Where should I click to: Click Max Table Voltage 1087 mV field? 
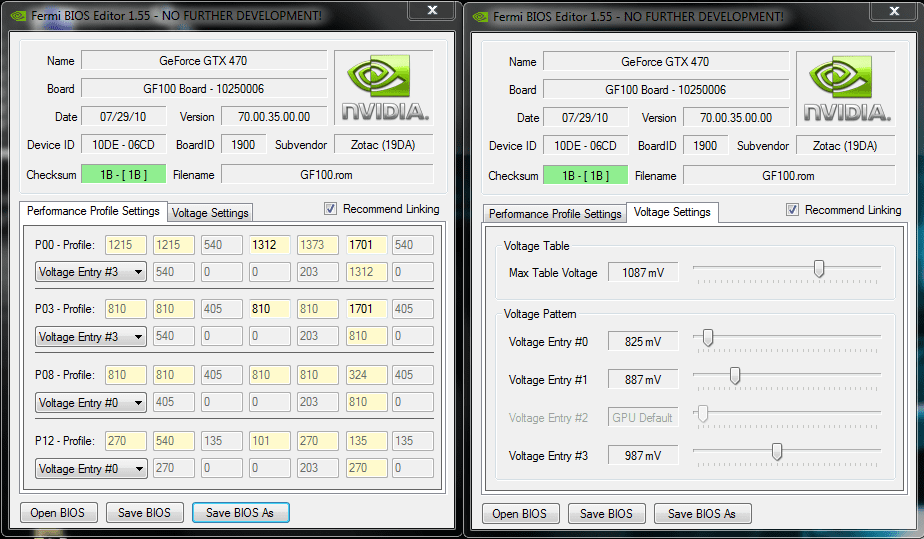coord(643,272)
